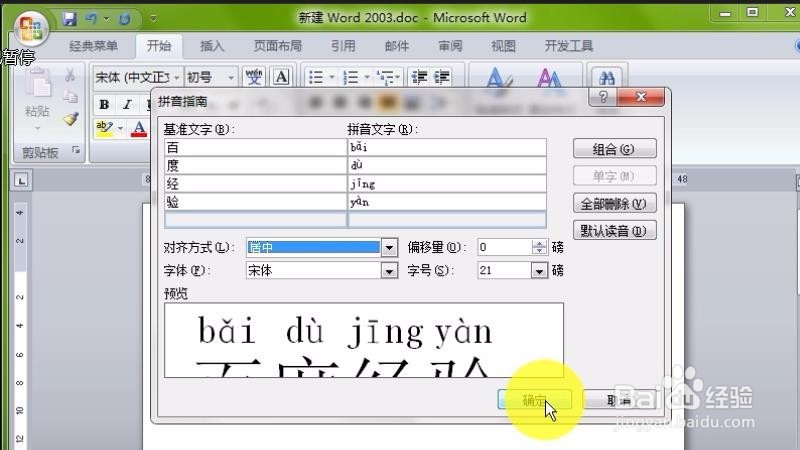This screenshot has width=800, height=450.
Task: Click the pinyin field containing bǎi
Action: click(447, 147)
